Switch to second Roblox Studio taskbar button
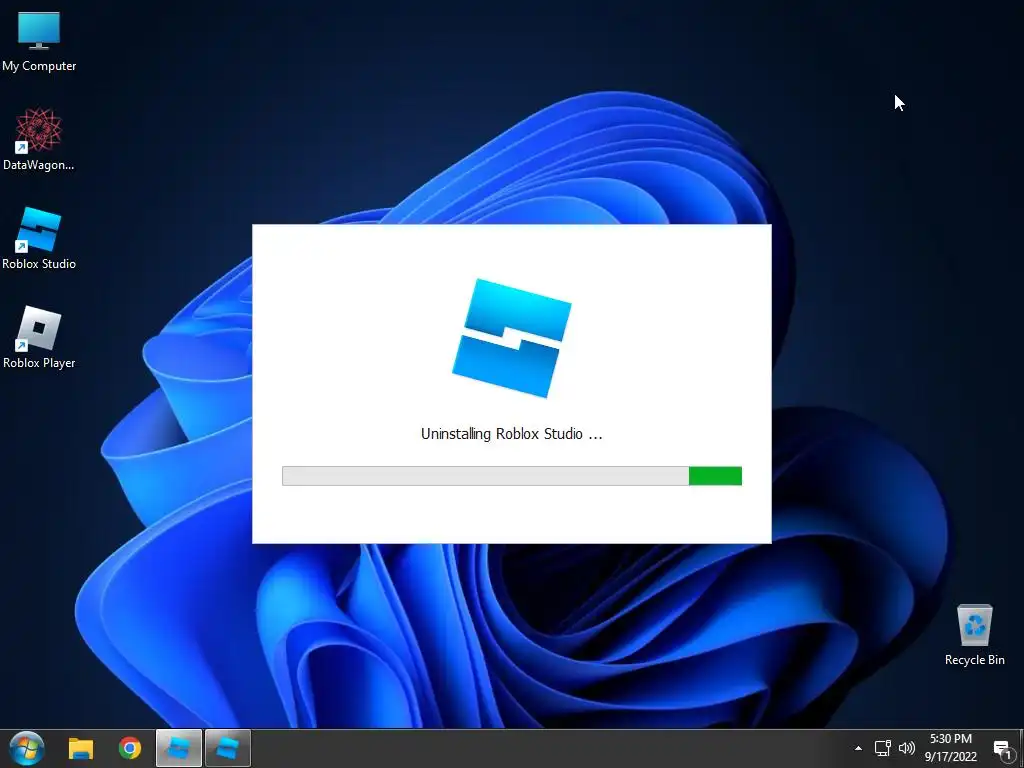This screenshot has height=768, width=1024. coord(228,748)
